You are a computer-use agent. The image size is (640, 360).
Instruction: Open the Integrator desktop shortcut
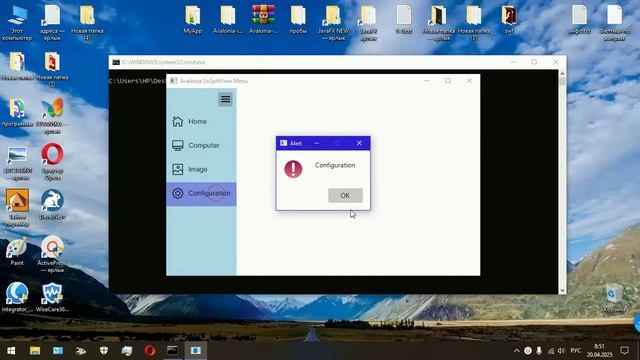point(17,297)
